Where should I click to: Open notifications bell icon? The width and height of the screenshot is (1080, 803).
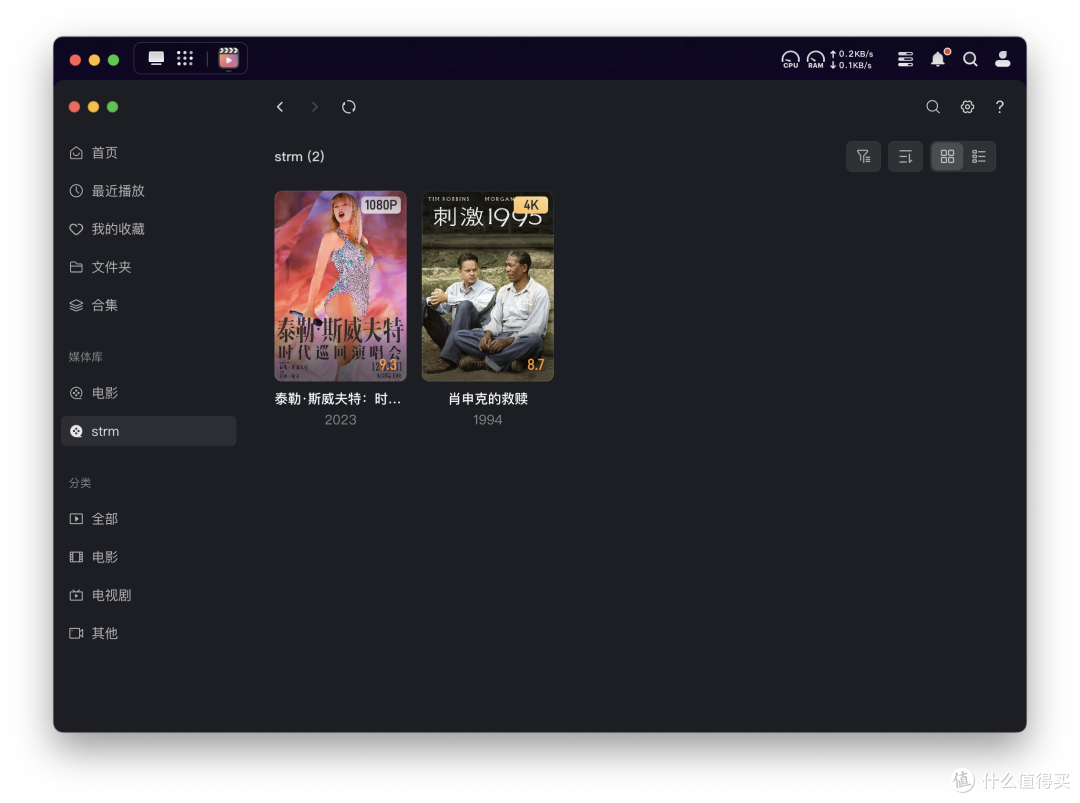coord(938,59)
